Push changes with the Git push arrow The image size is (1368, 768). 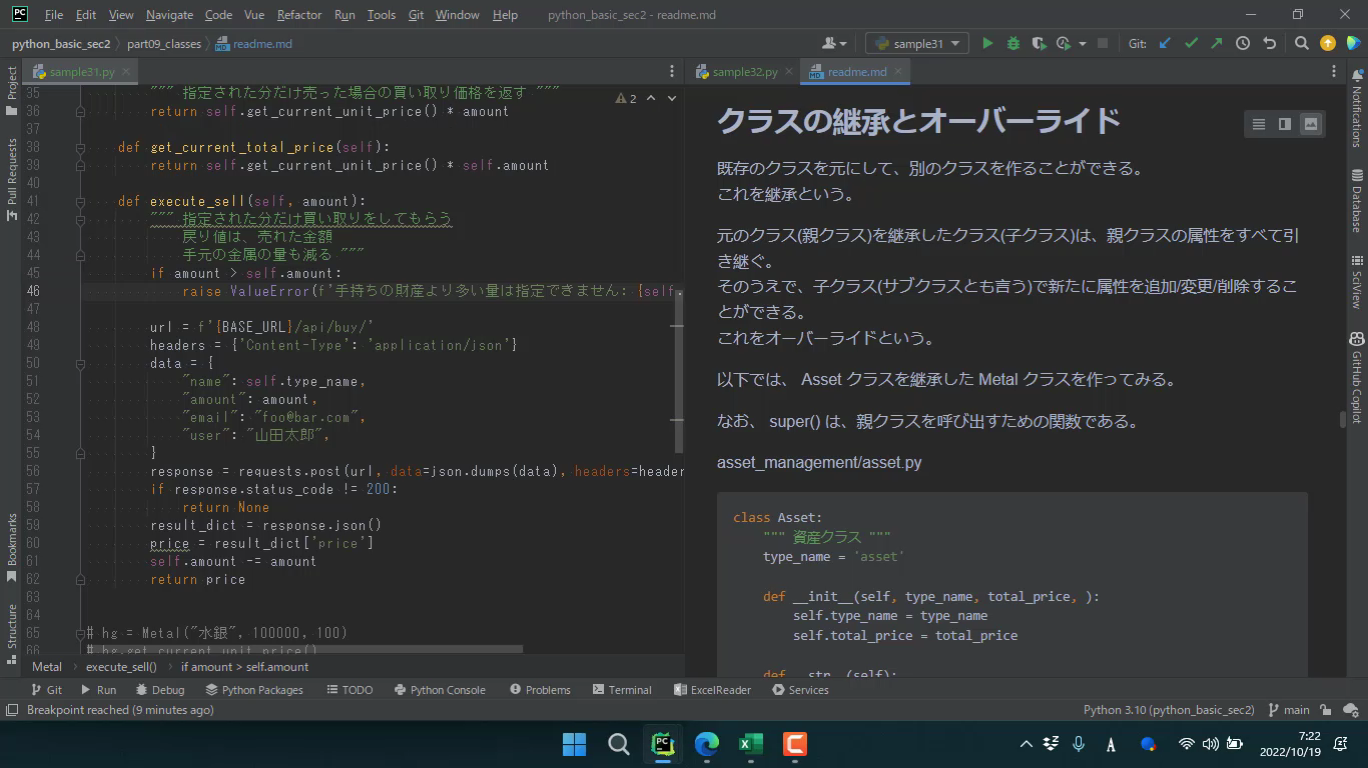[1216, 43]
